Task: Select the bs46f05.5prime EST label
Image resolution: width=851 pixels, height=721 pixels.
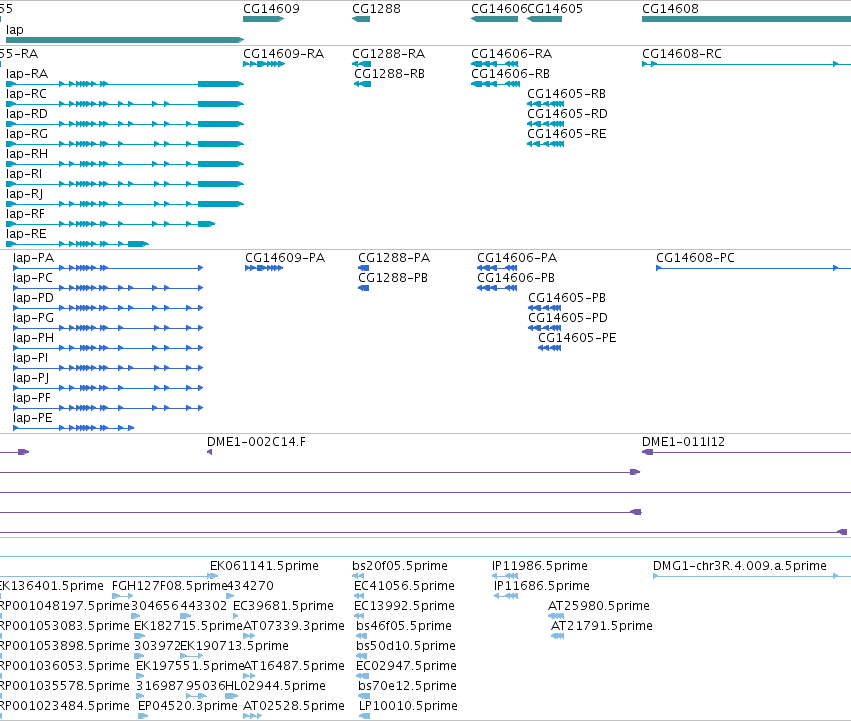Action: (x=404, y=625)
